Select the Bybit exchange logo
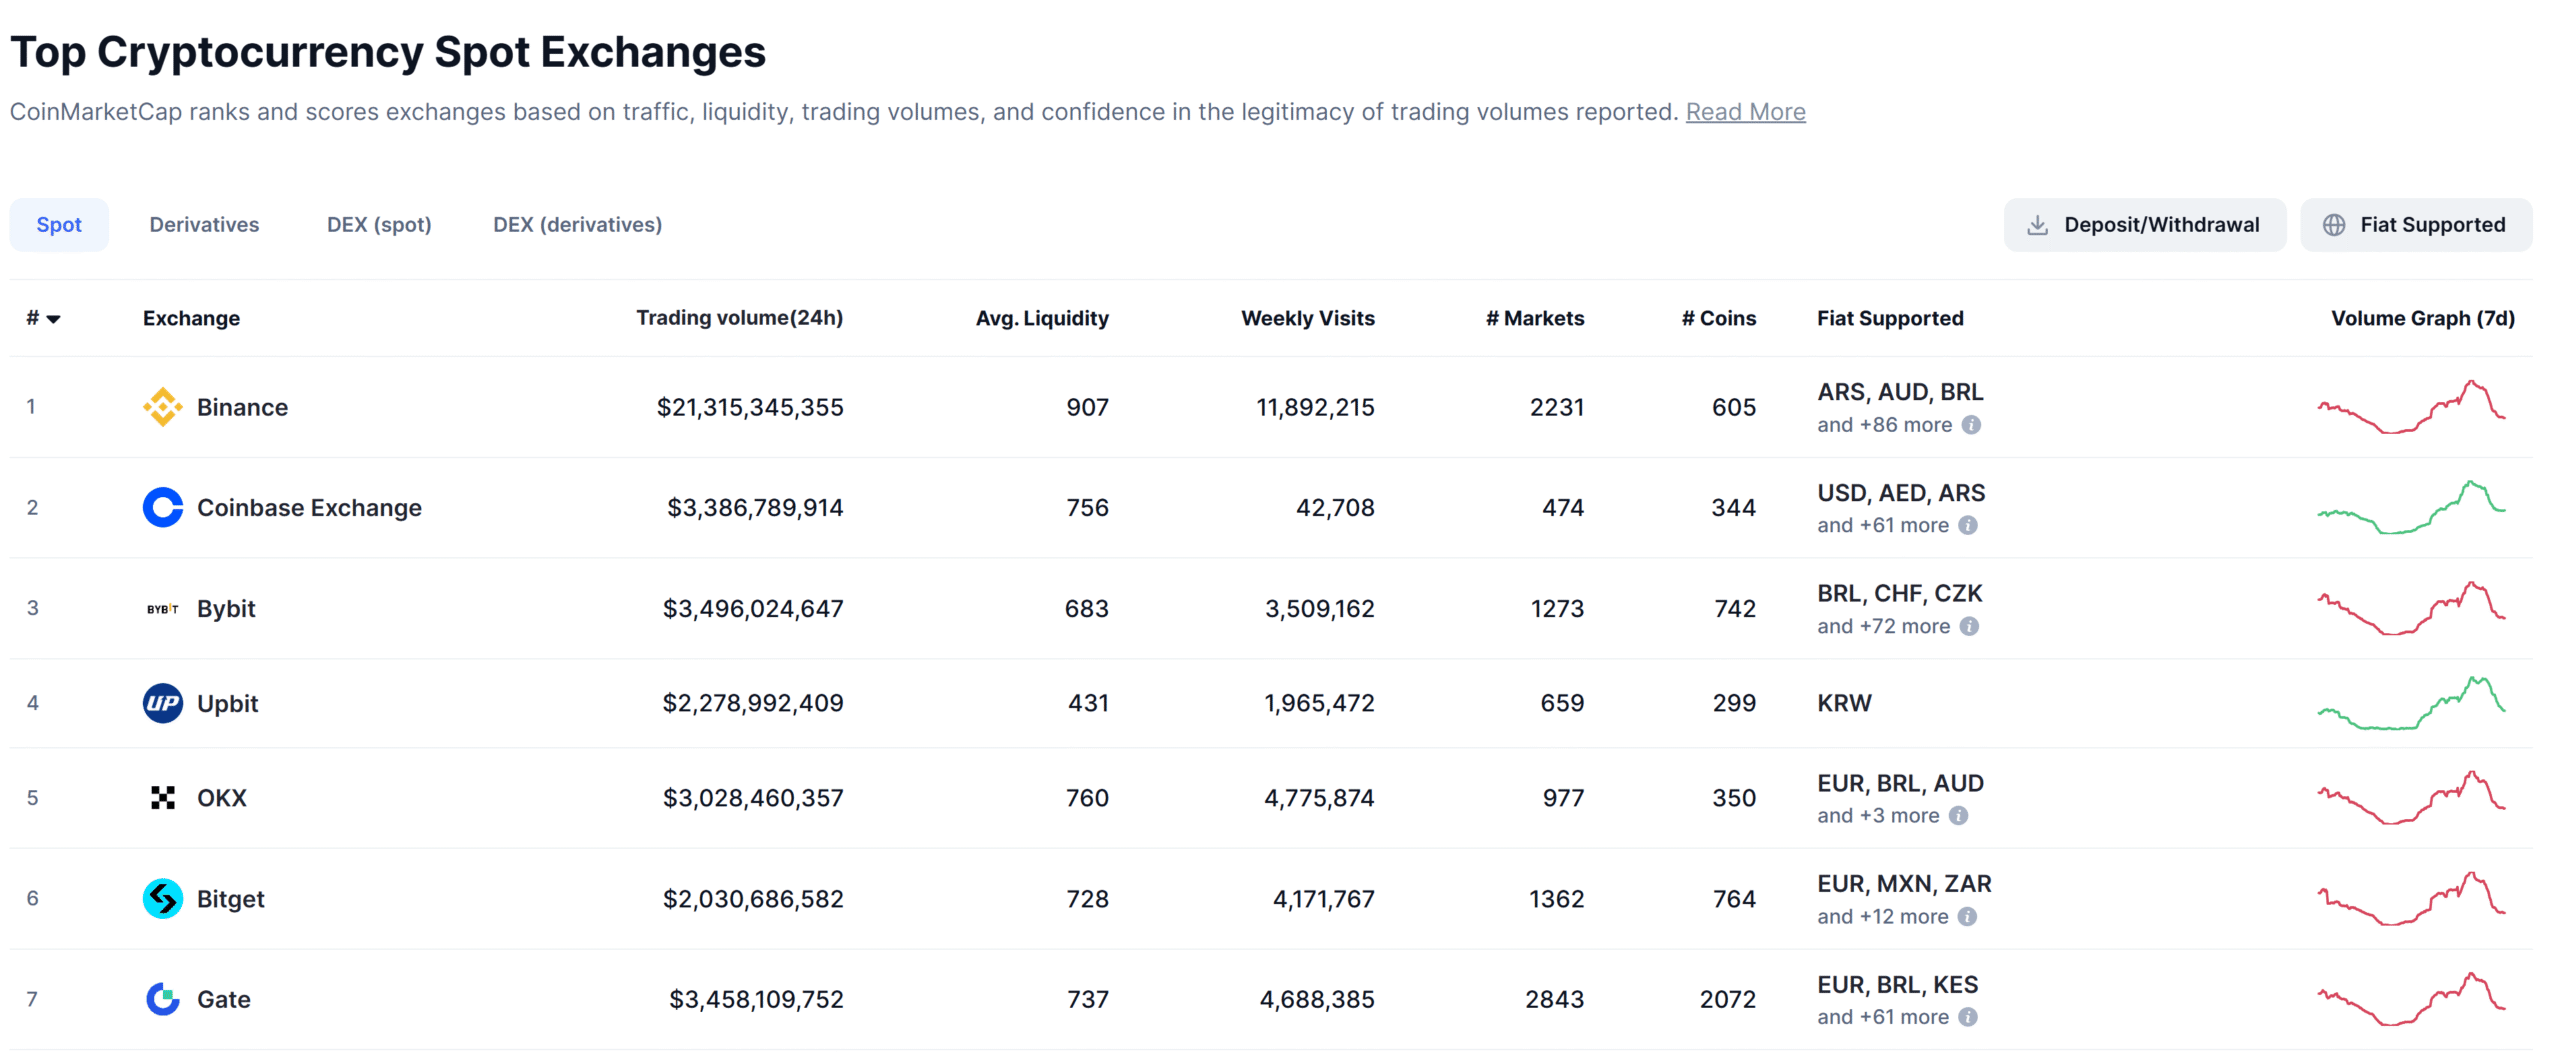2560x1061 pixels. pyautogui.click(x=162, y=608)
